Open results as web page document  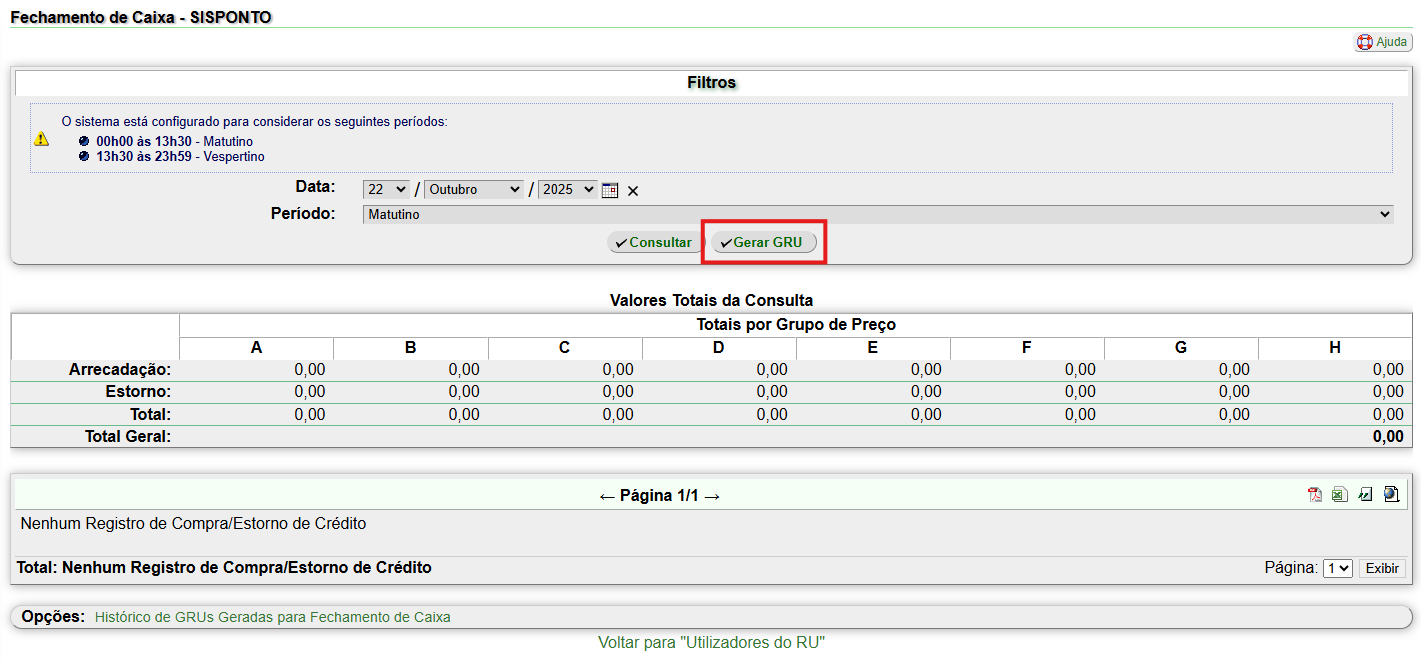[x=1391, y=495]
